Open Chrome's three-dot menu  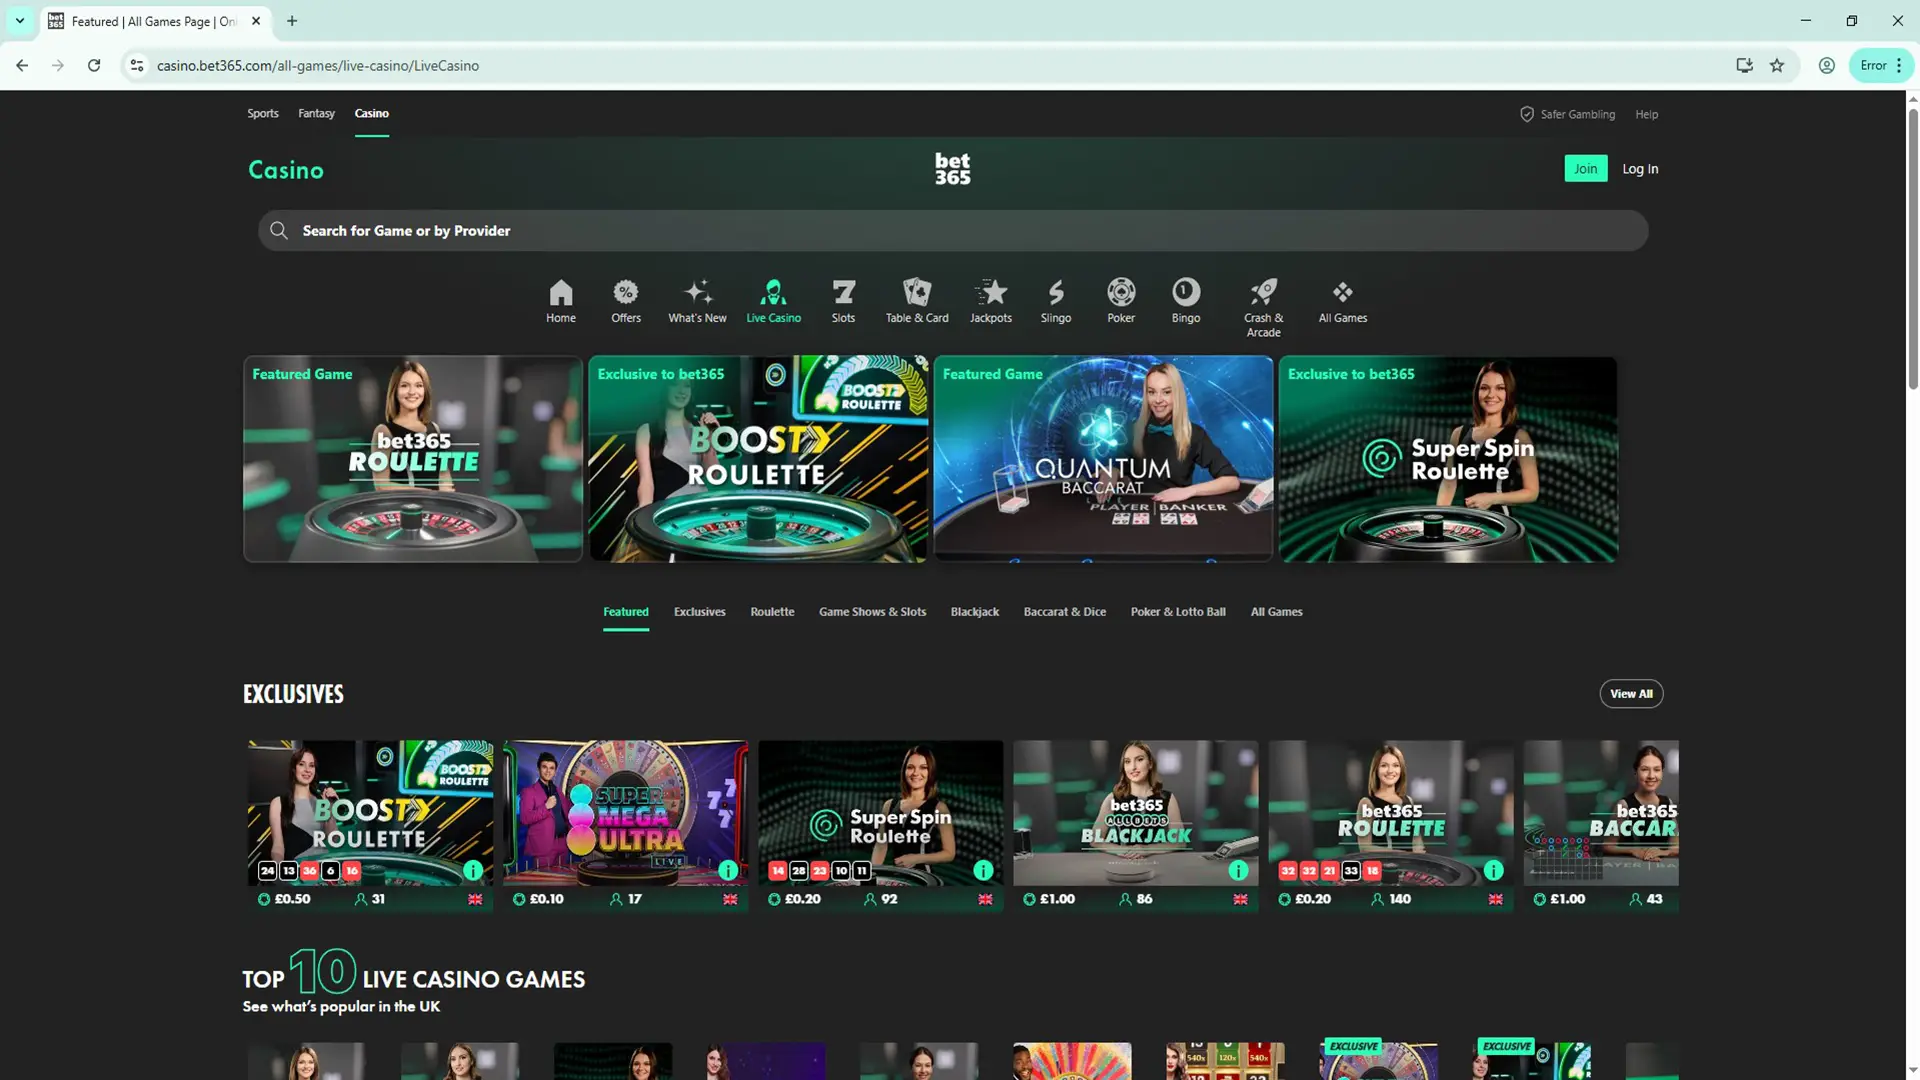(1899, 65)
